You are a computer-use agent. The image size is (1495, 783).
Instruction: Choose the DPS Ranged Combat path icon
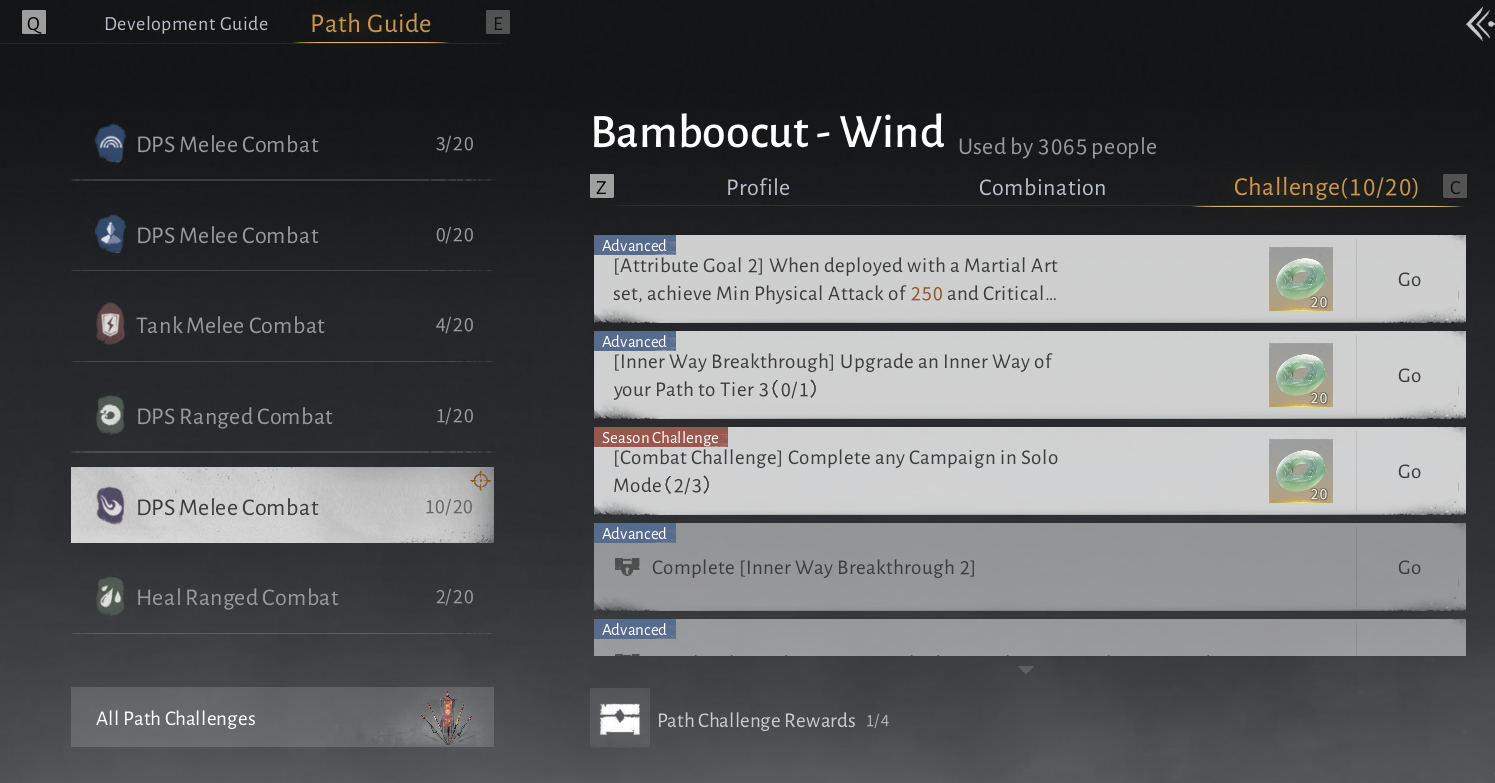coord(110,416)
